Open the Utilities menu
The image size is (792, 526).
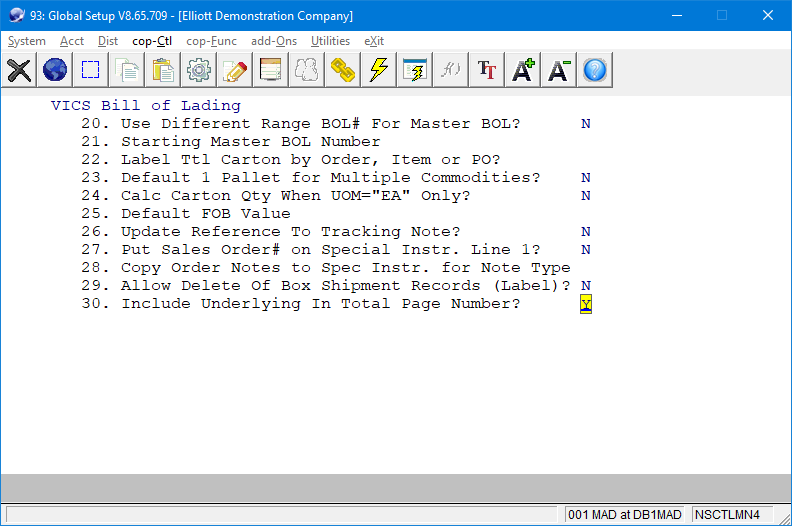tap(330, 41)
